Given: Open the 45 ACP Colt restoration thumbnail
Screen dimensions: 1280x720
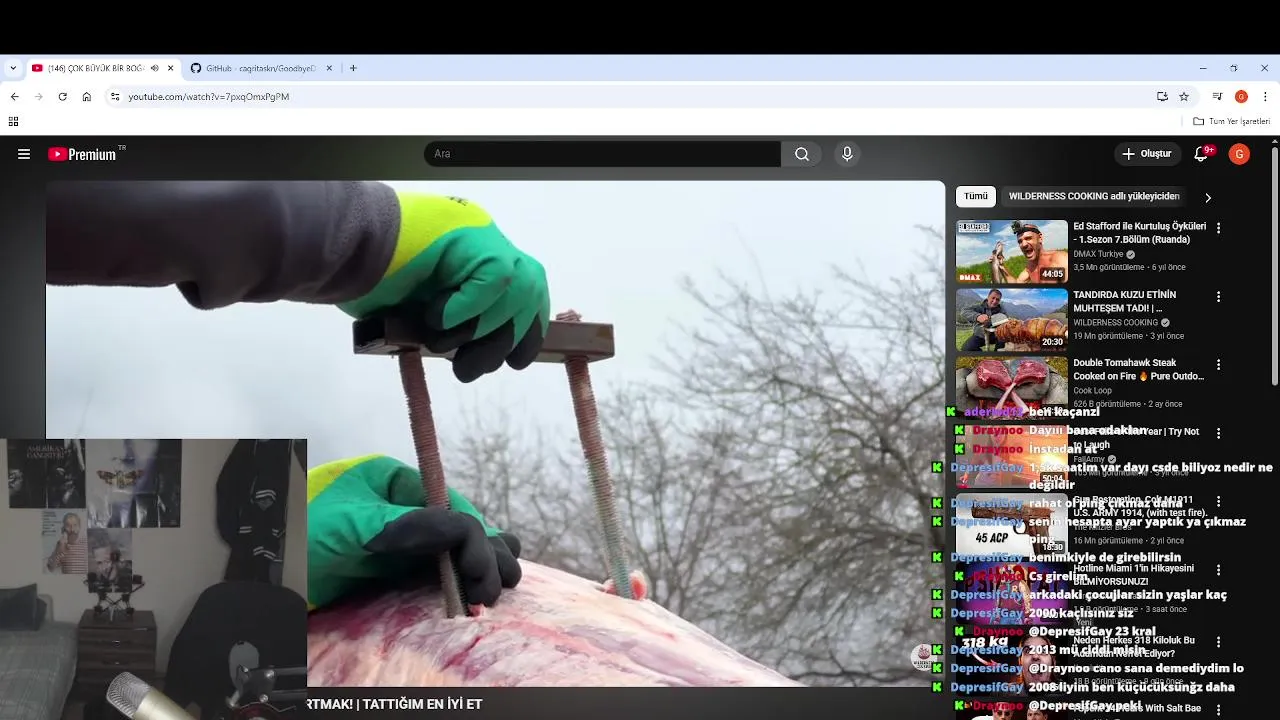Looking at the screenshot, I should click(1011, 525).
